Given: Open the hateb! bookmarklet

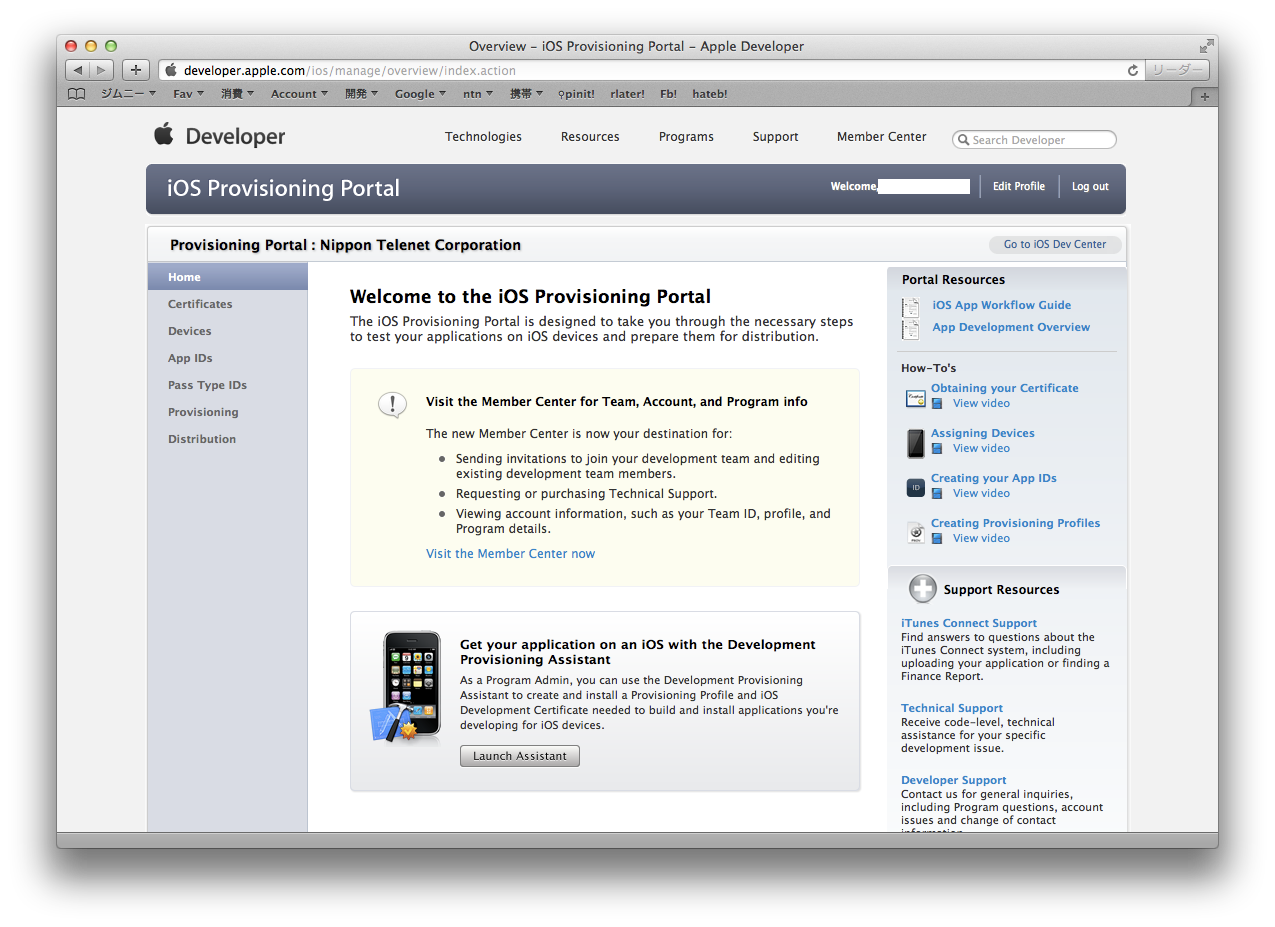Looking at the screenshot, I should tap(710, 94).
